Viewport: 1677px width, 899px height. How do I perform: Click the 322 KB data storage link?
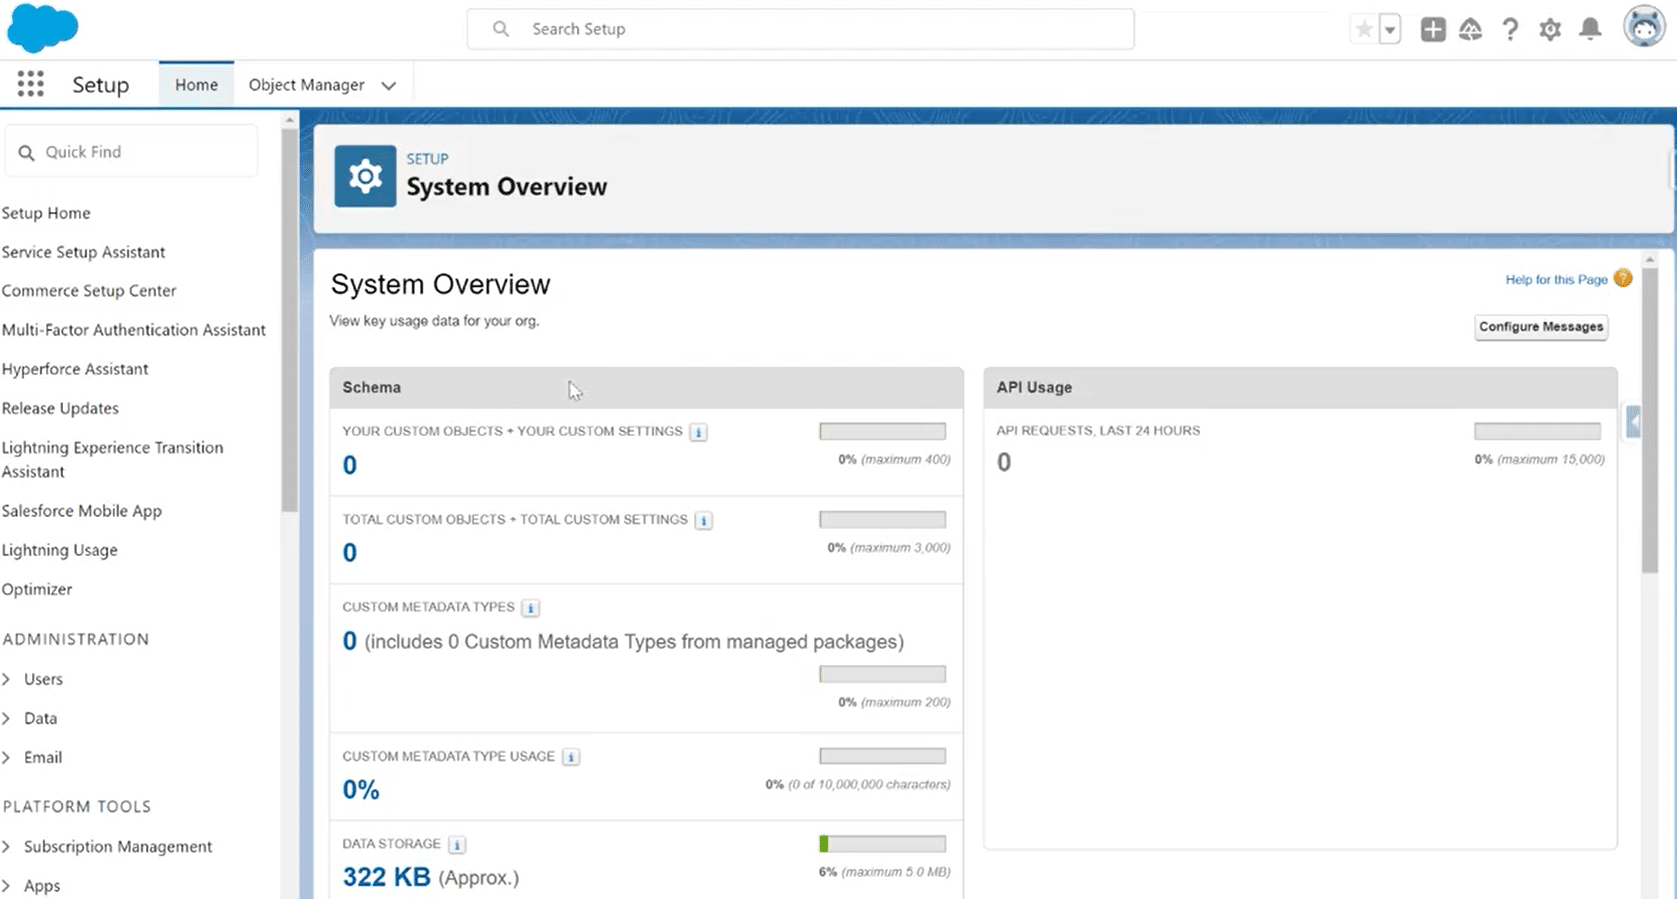386,877
